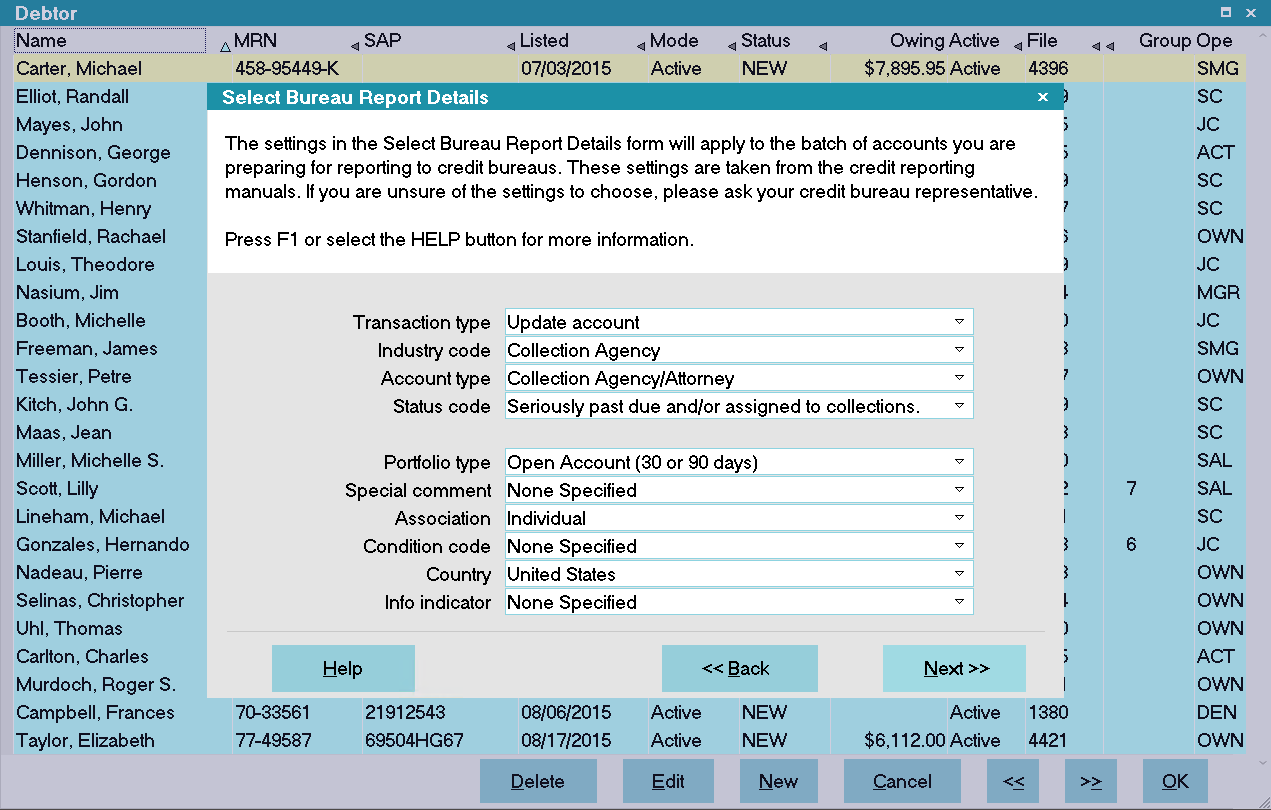Click SAP value 69504HG67
Screen dimensions: 1271x810
coord(414,741)
